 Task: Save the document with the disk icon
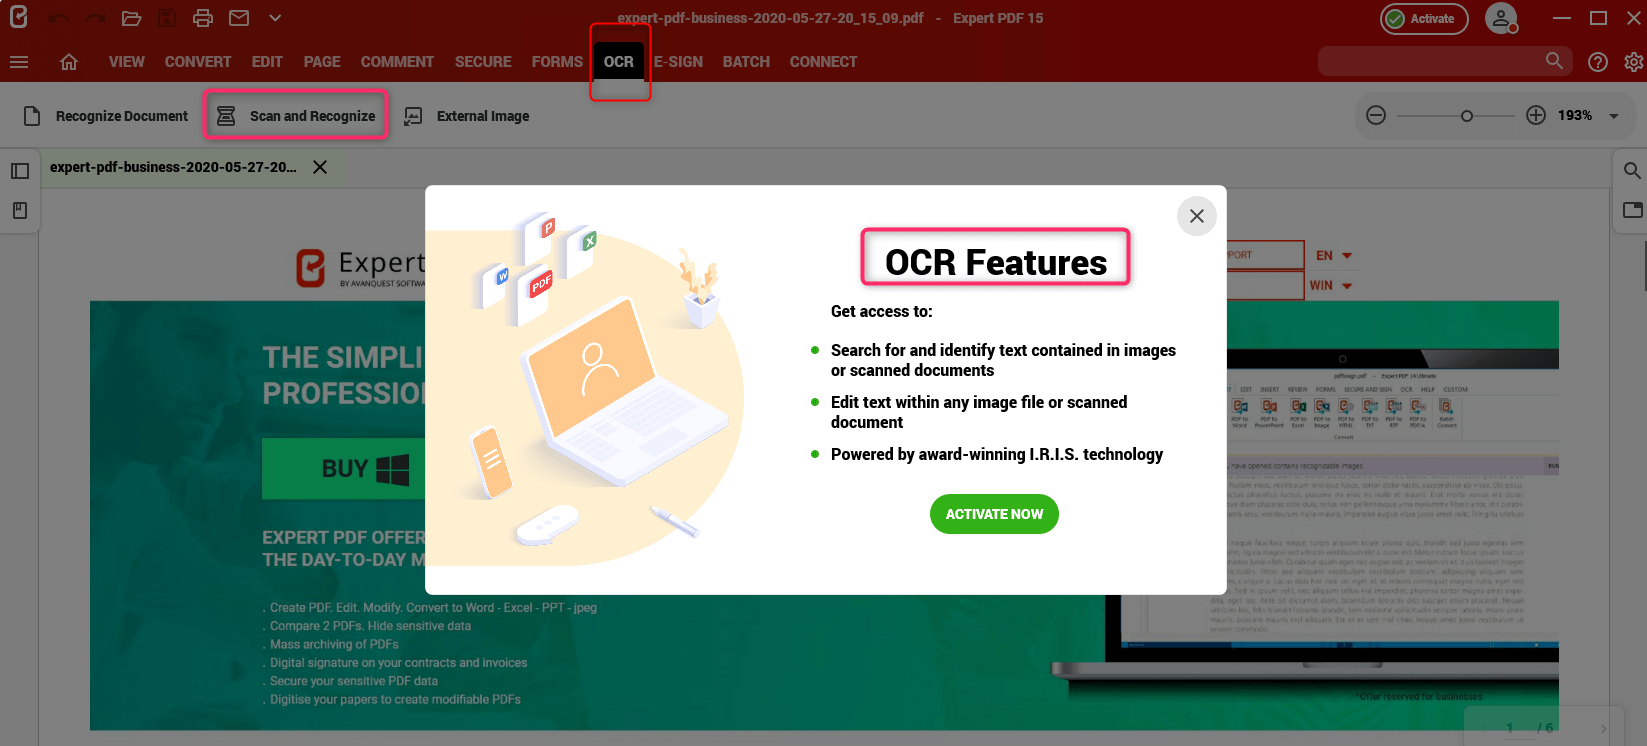click(x=167, y=18)
